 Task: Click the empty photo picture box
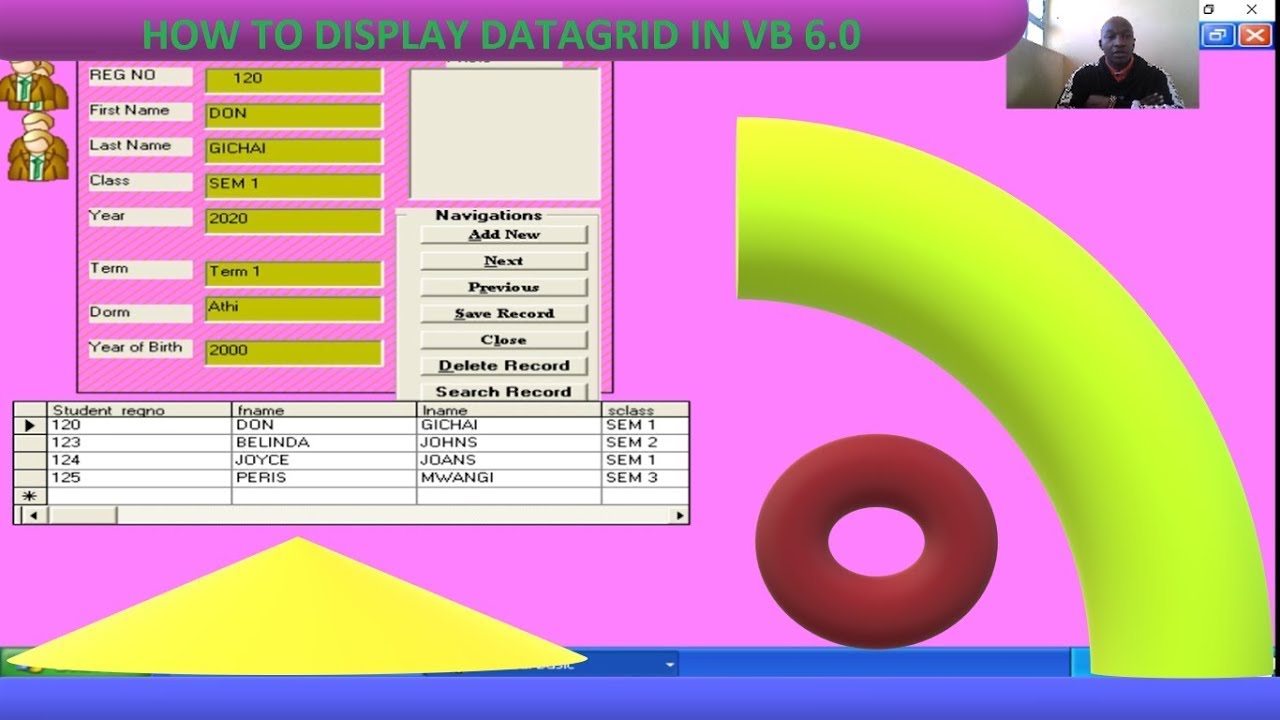504,134
